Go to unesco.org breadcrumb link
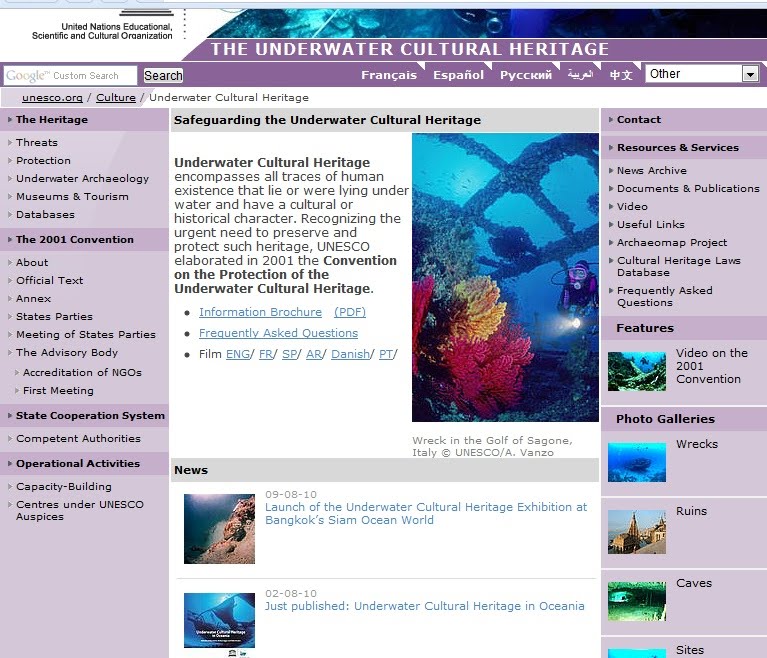The image size is (767, 658). pos(52,97)
